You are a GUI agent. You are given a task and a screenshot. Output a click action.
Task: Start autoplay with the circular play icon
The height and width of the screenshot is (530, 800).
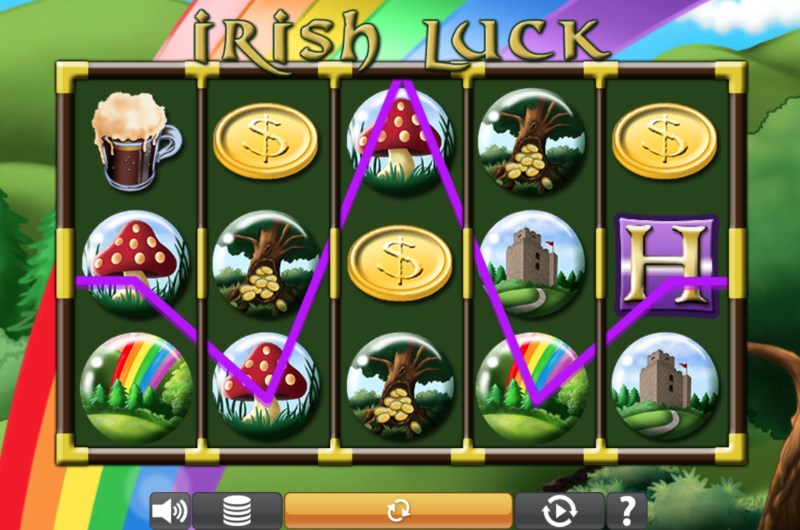[560, 511]
